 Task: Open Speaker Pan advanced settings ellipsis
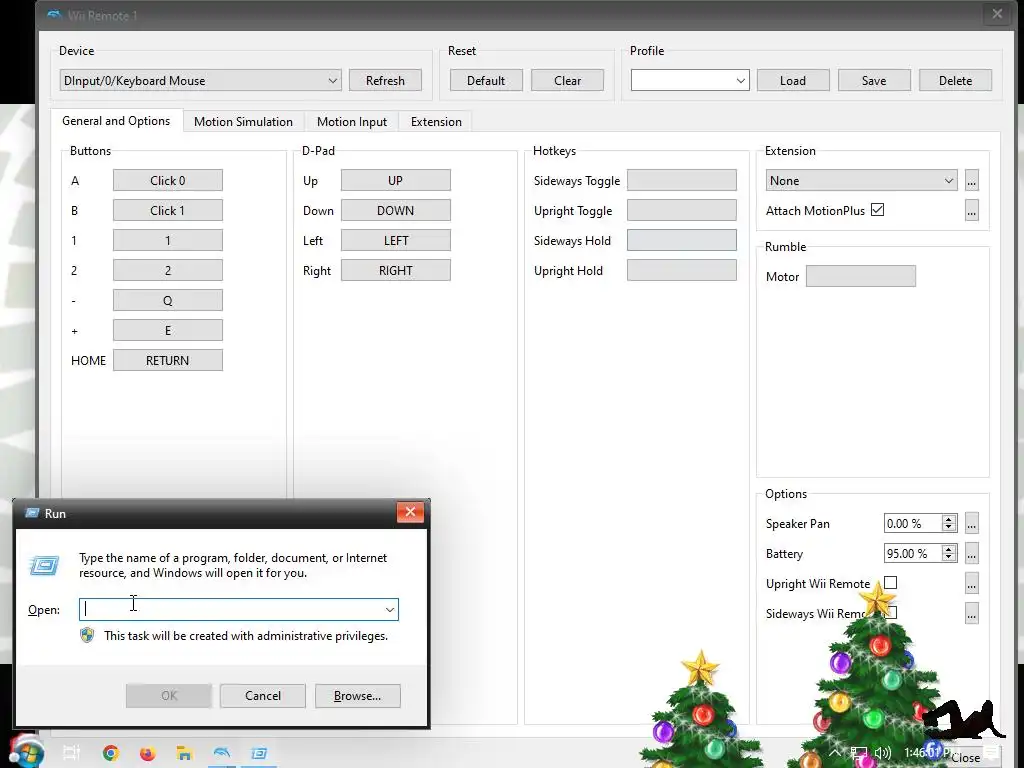(x=972, y=524)
